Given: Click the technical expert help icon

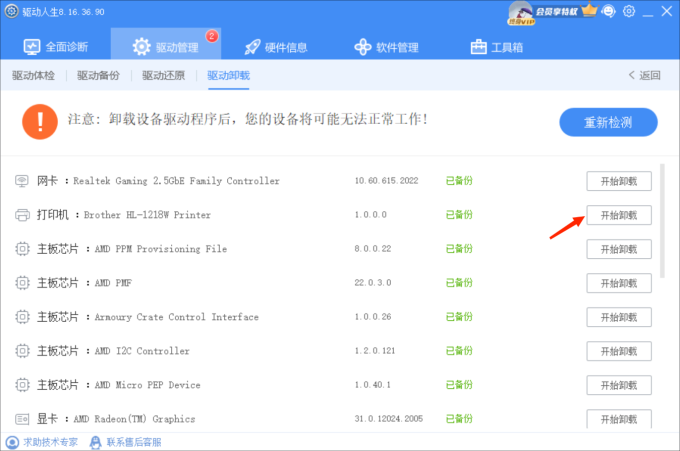Looking at the screenshot, I should [12, 442].
